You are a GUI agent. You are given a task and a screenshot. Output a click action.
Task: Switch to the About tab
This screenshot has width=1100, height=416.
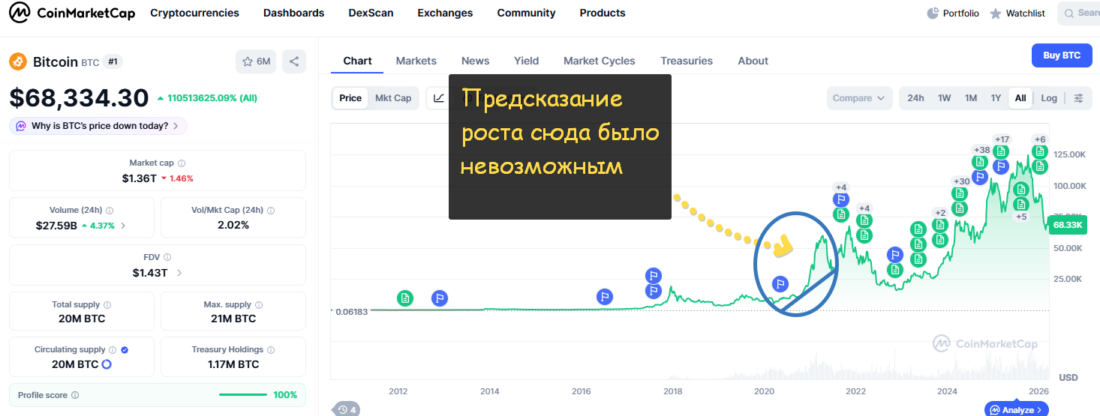click(x=753, y=61)
